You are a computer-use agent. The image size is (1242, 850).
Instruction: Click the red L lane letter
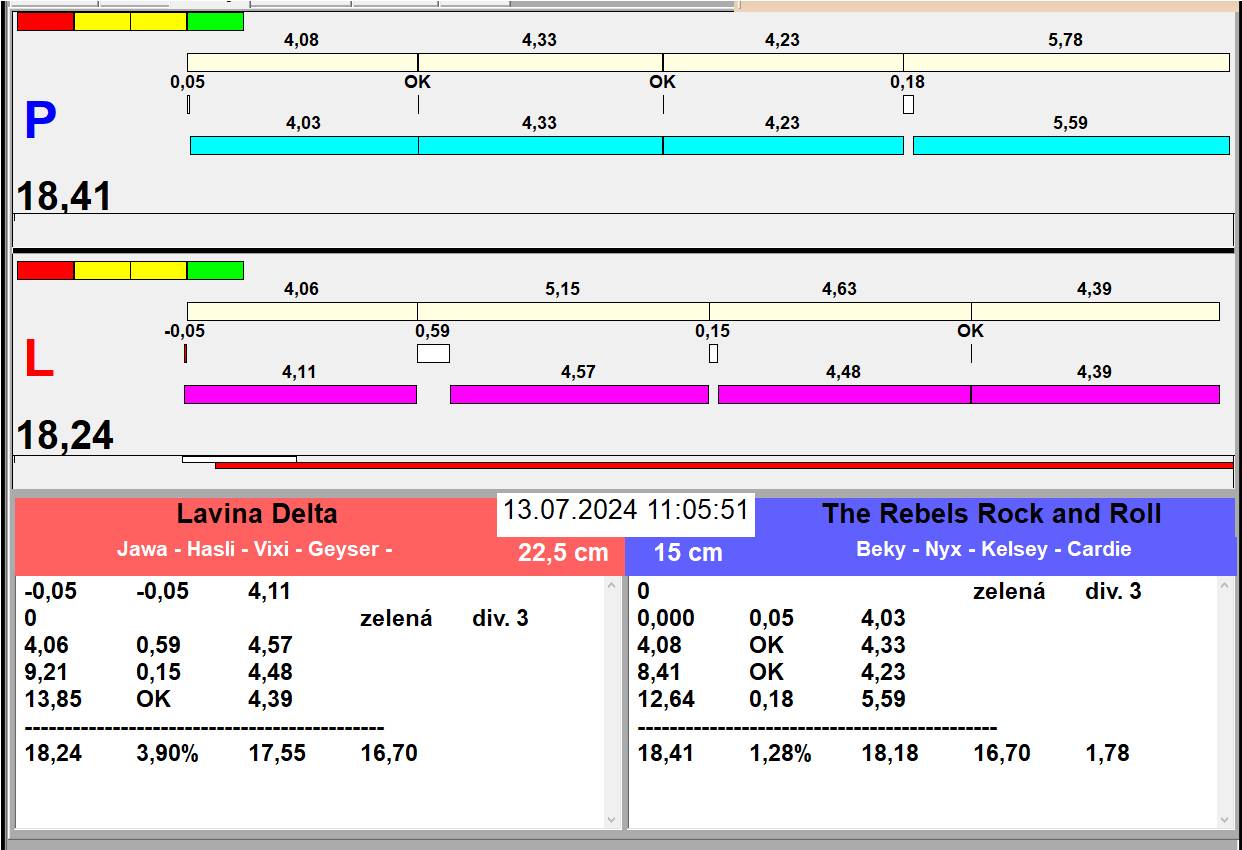click(38, 360)
